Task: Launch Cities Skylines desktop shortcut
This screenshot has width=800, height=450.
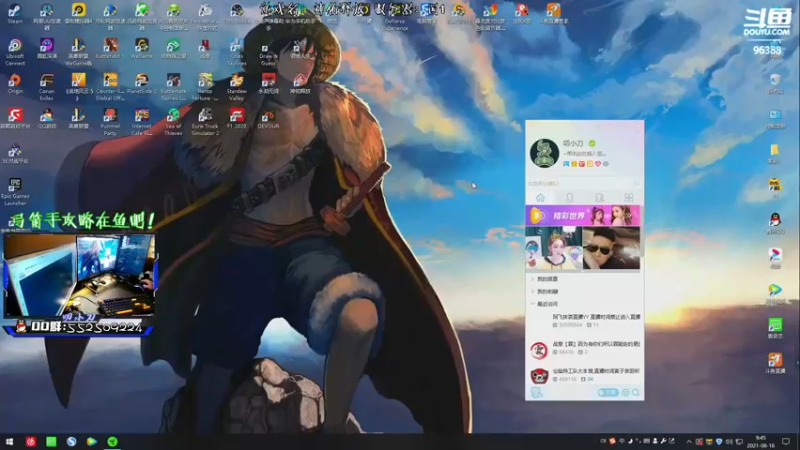Action: (x=236, y=52)
